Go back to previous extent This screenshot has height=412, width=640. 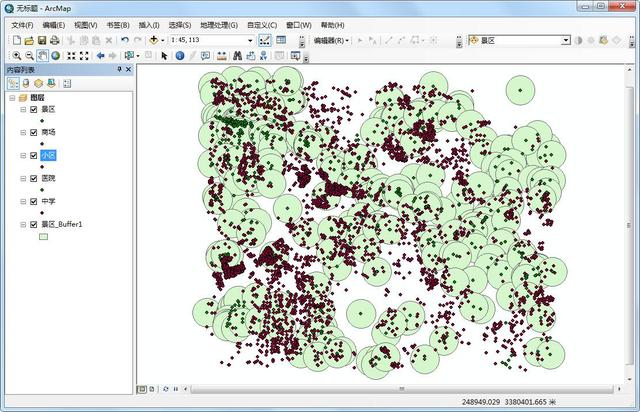(x=100, y=56)
